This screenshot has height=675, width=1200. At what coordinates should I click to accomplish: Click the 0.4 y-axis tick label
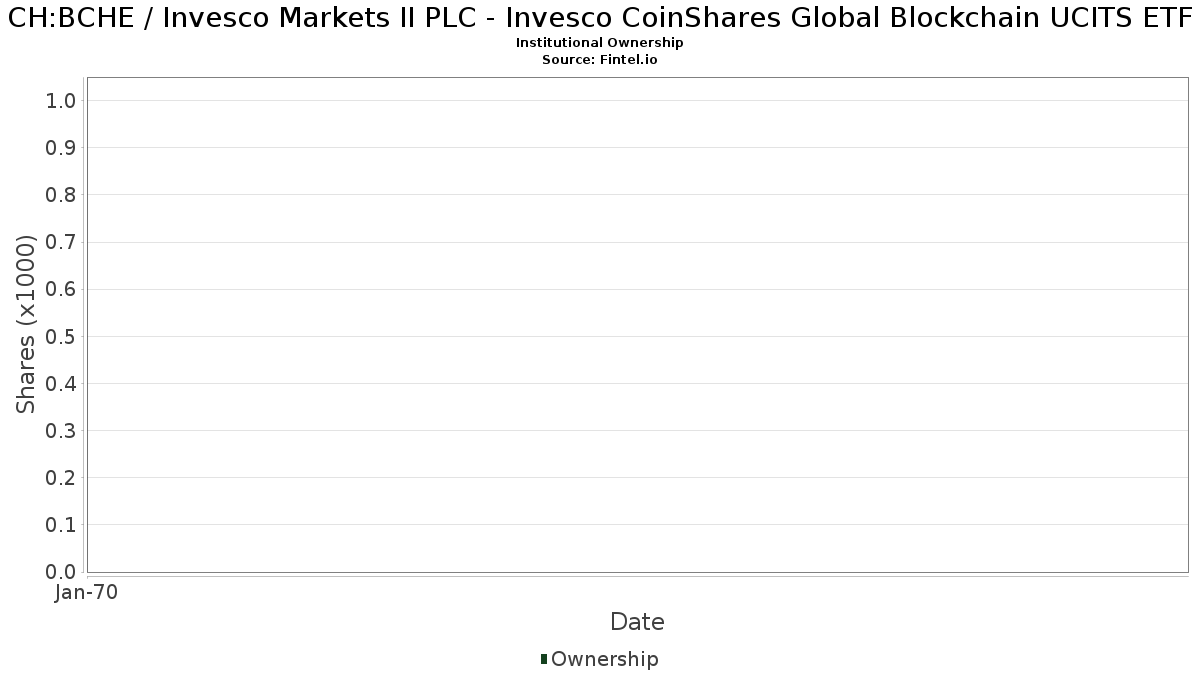[61, 384]
